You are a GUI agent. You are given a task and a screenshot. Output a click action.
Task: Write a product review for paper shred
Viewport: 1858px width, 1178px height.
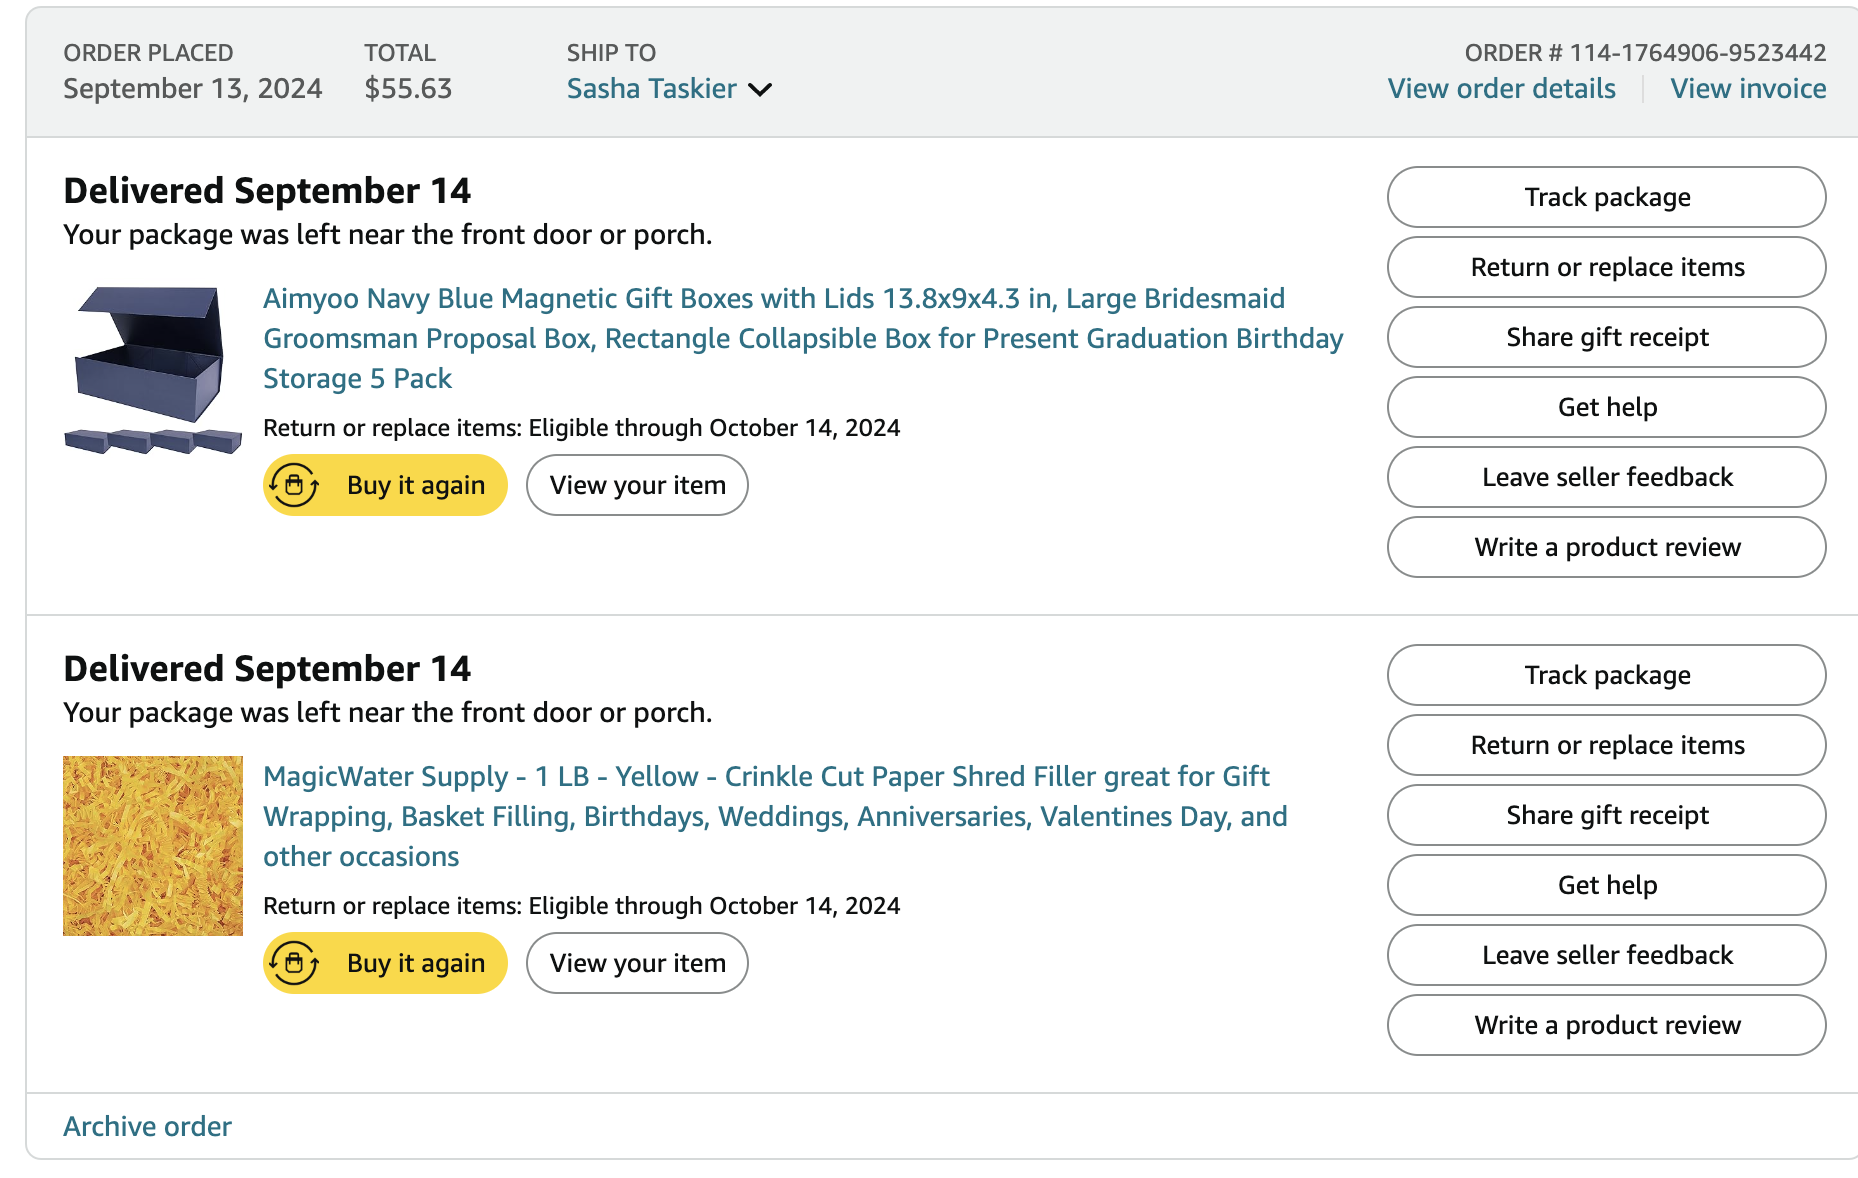point(1606,1025)
